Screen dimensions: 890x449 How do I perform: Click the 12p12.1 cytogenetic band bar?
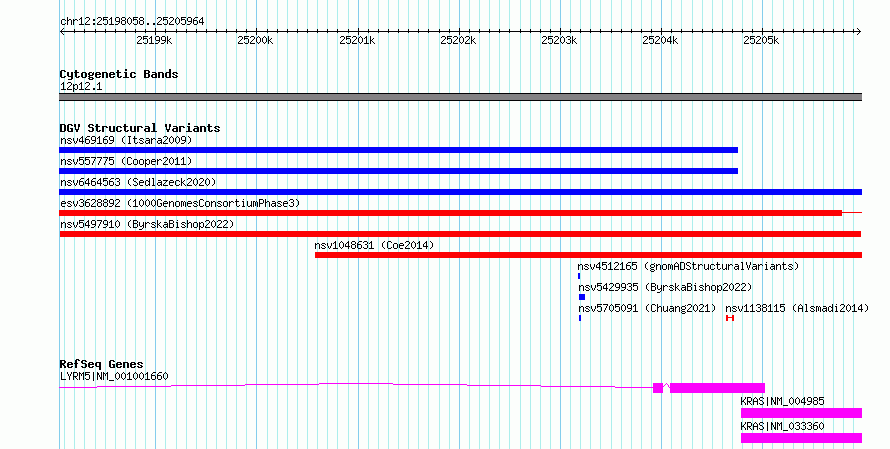point(460,97)
